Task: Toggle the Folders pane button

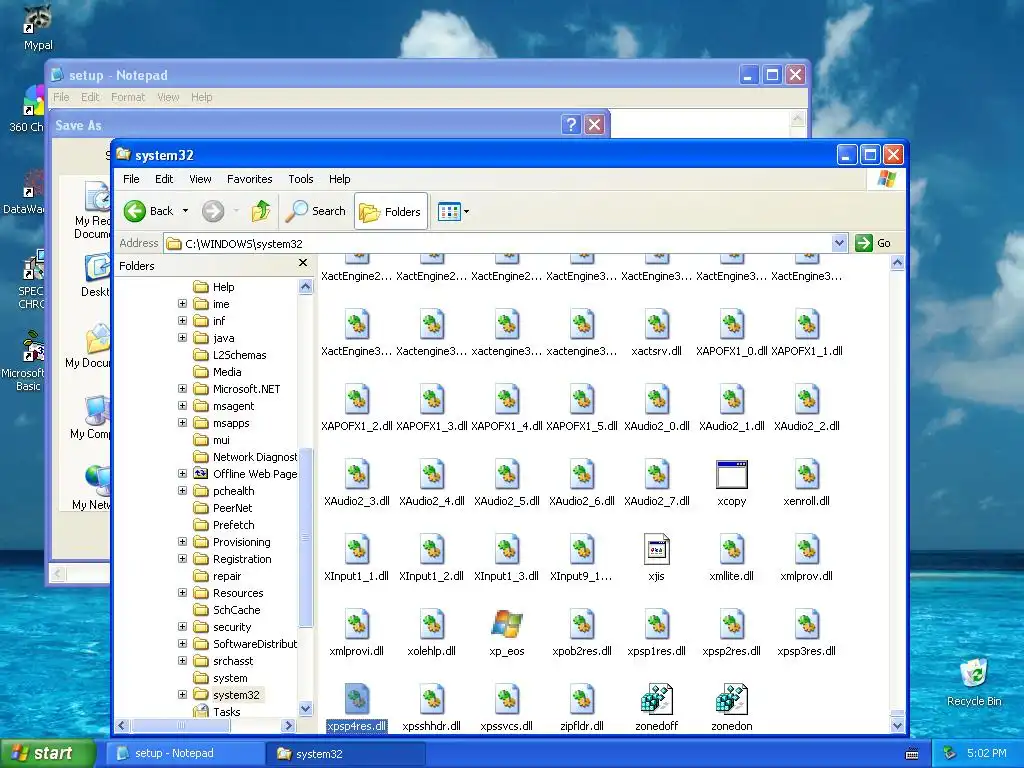Action: coord(391,212)
